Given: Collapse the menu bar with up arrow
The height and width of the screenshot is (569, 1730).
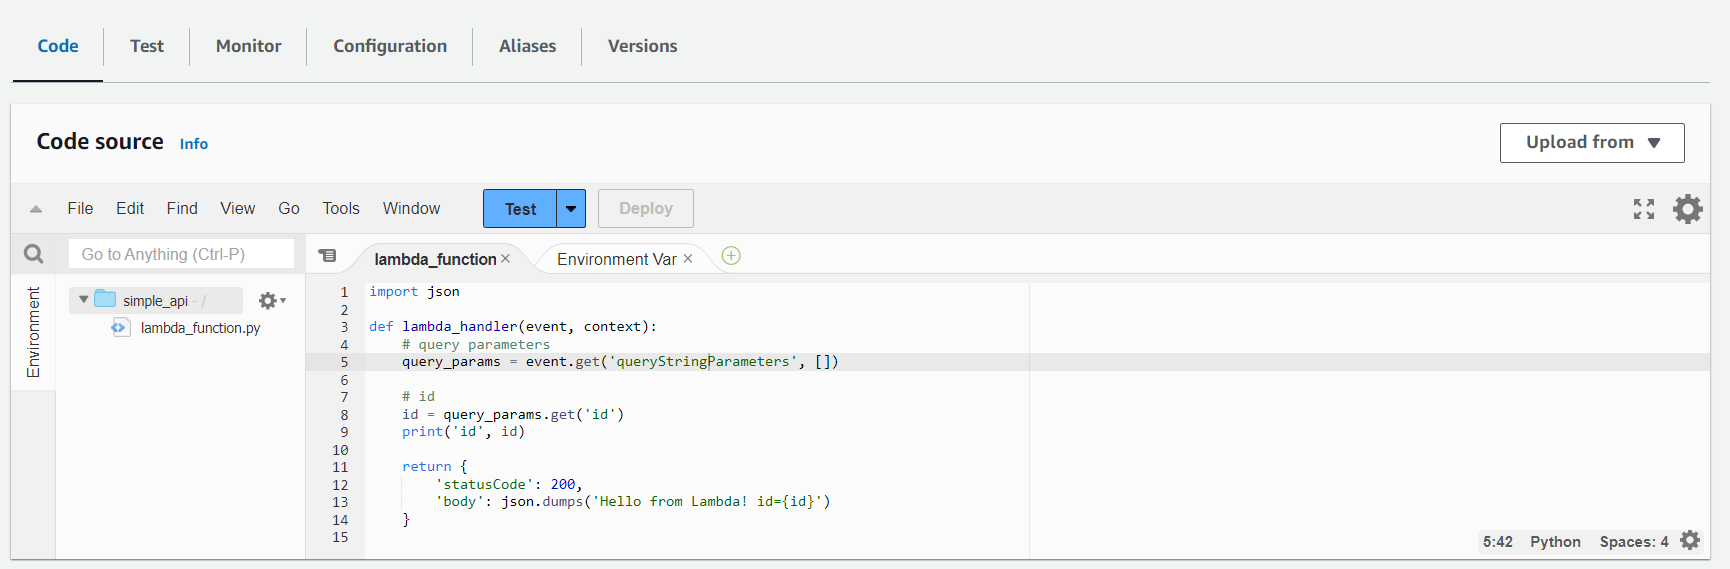Looking at the screenshot, I should point(36,209).
